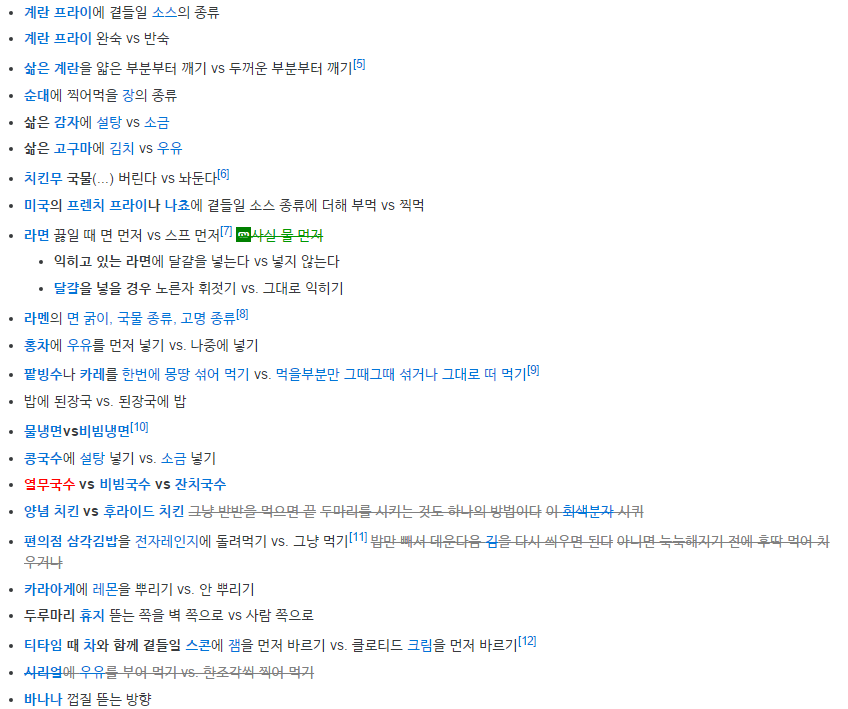Open the 후라이드 치킨 link

[144, 511]
